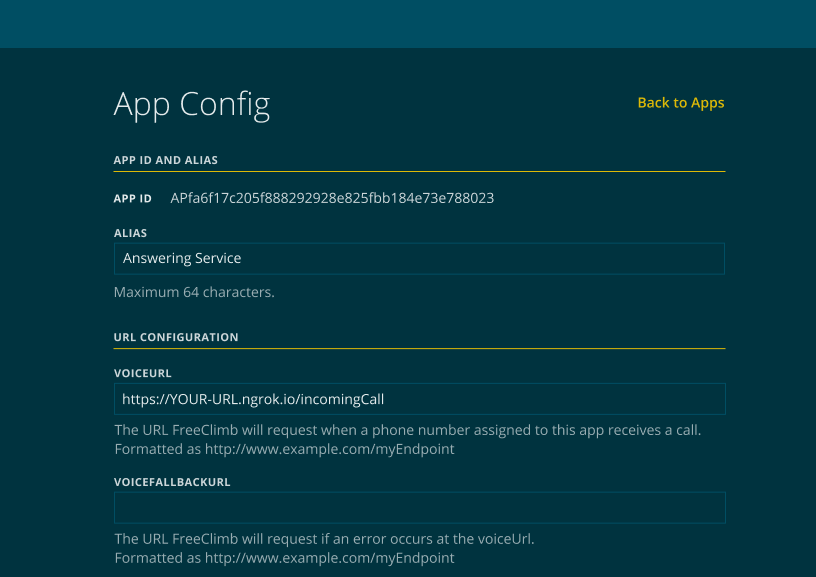Image resolution: width=816 pixels, height=577 pixels.
Task: Click the hint about a phone number receiving a call
Action: coord(407,430)
